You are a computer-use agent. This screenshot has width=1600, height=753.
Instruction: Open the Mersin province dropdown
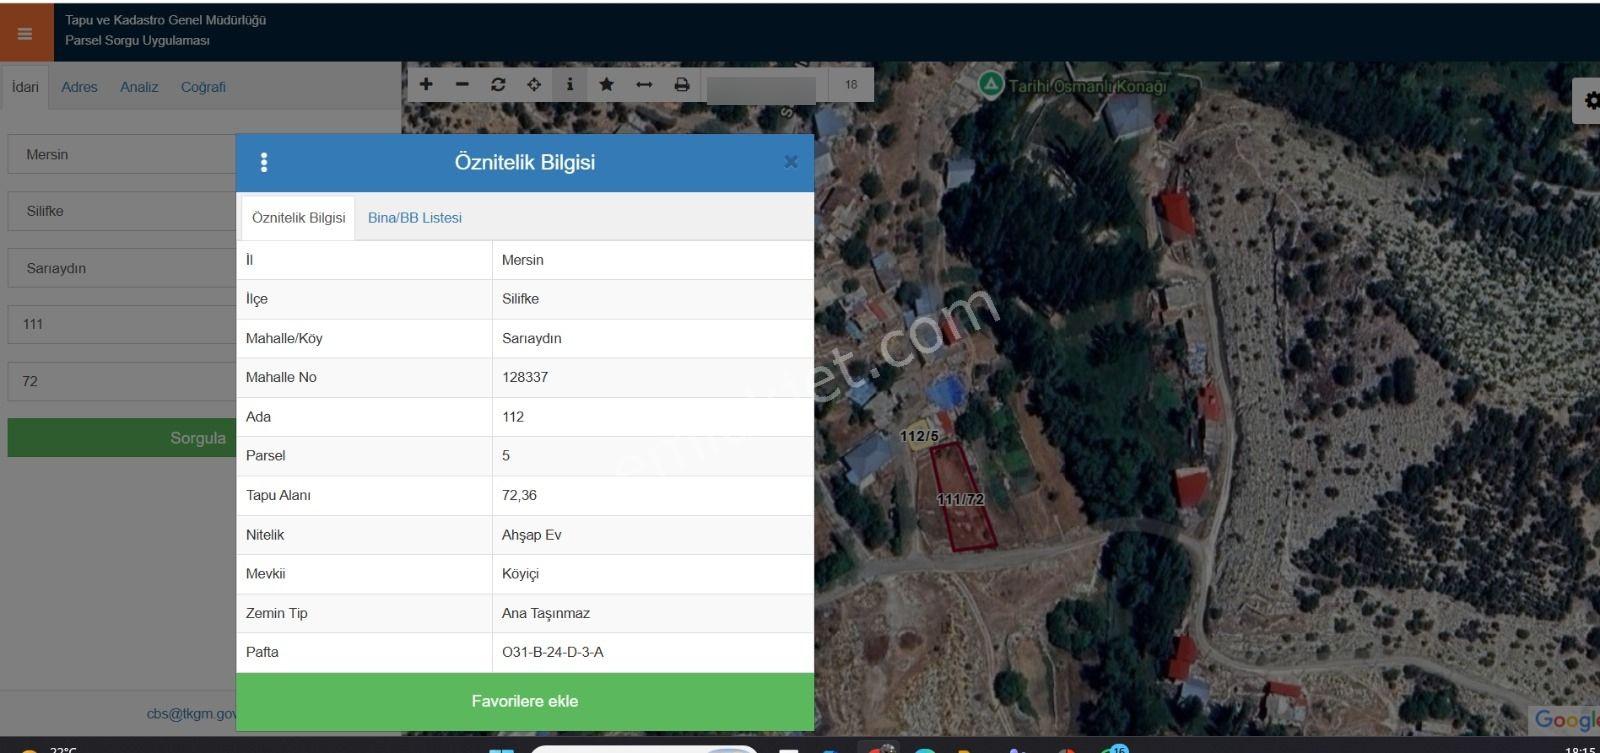122,155
